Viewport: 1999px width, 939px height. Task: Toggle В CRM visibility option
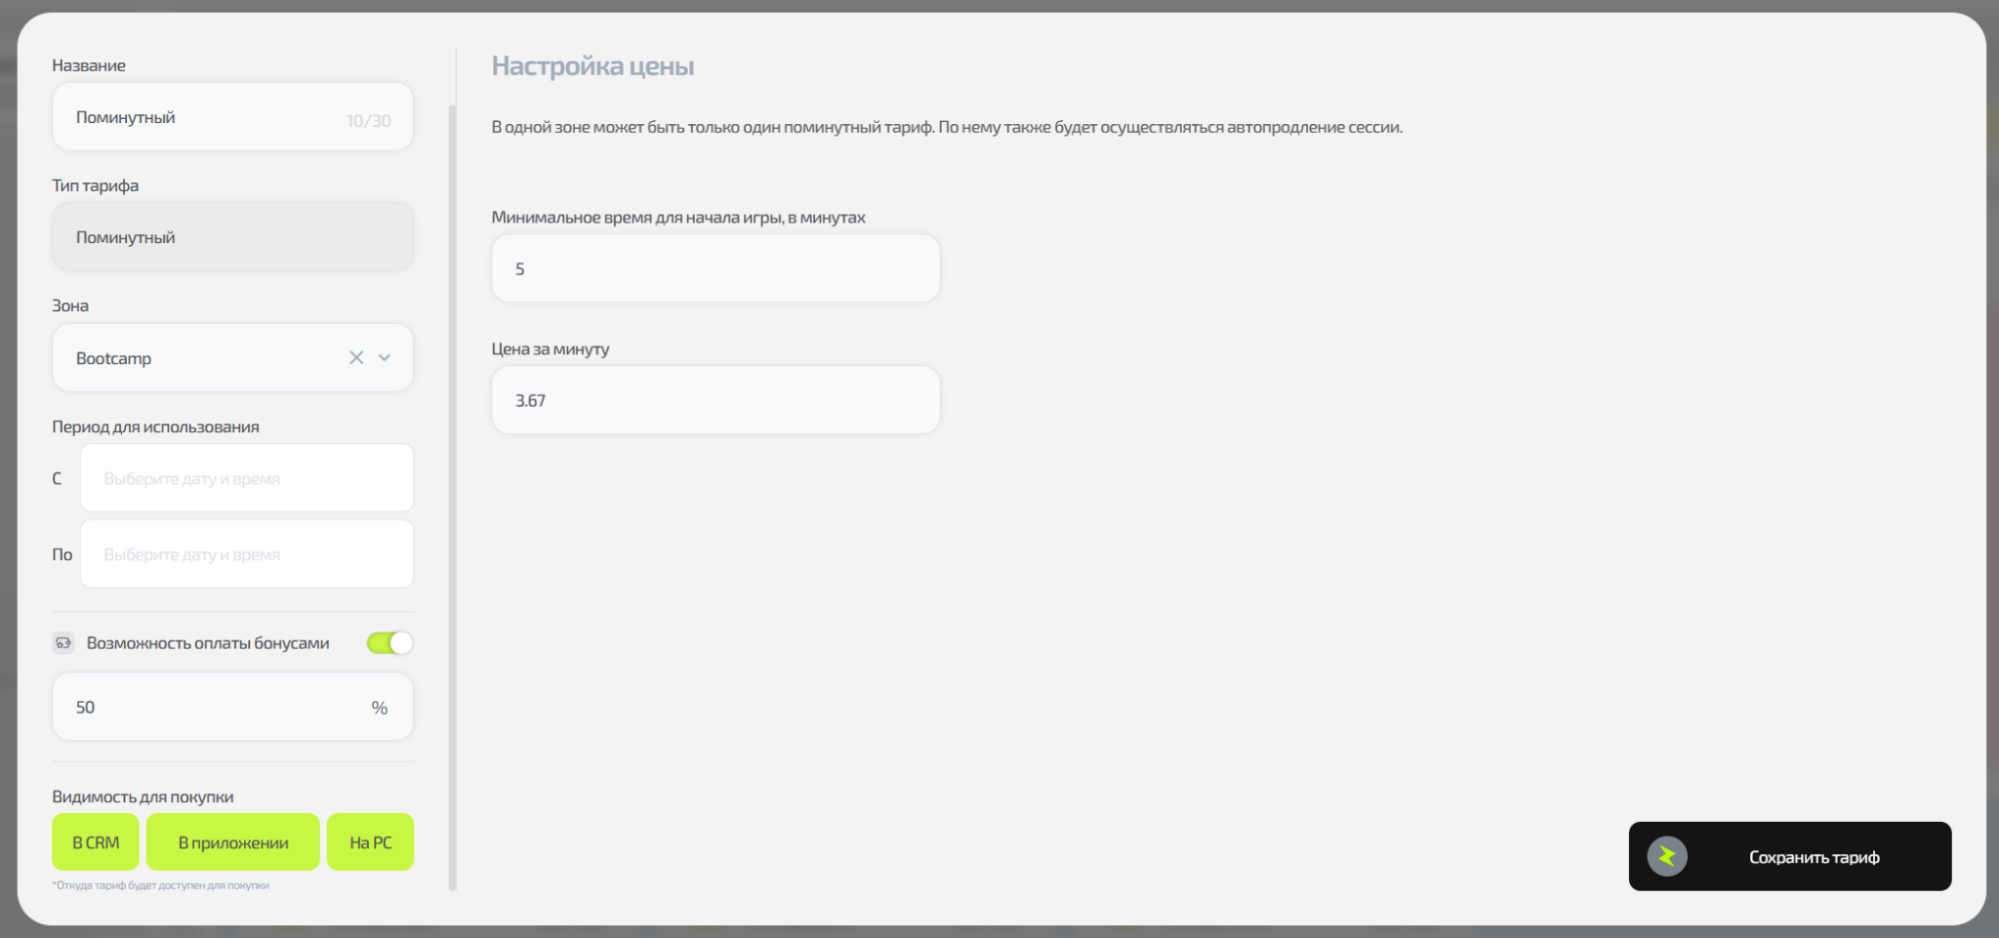[96, 842]
